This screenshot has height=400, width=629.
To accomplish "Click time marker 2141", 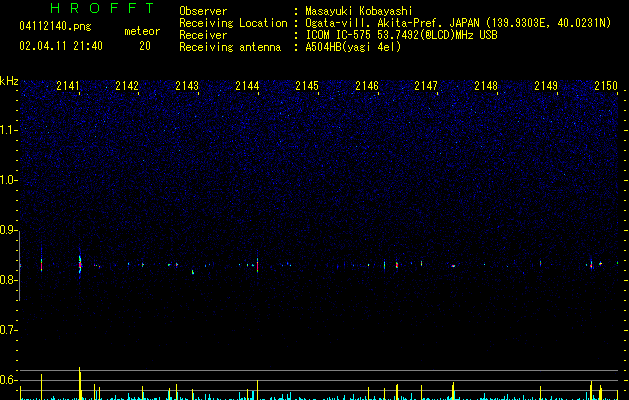I will [x=68, y=86].
